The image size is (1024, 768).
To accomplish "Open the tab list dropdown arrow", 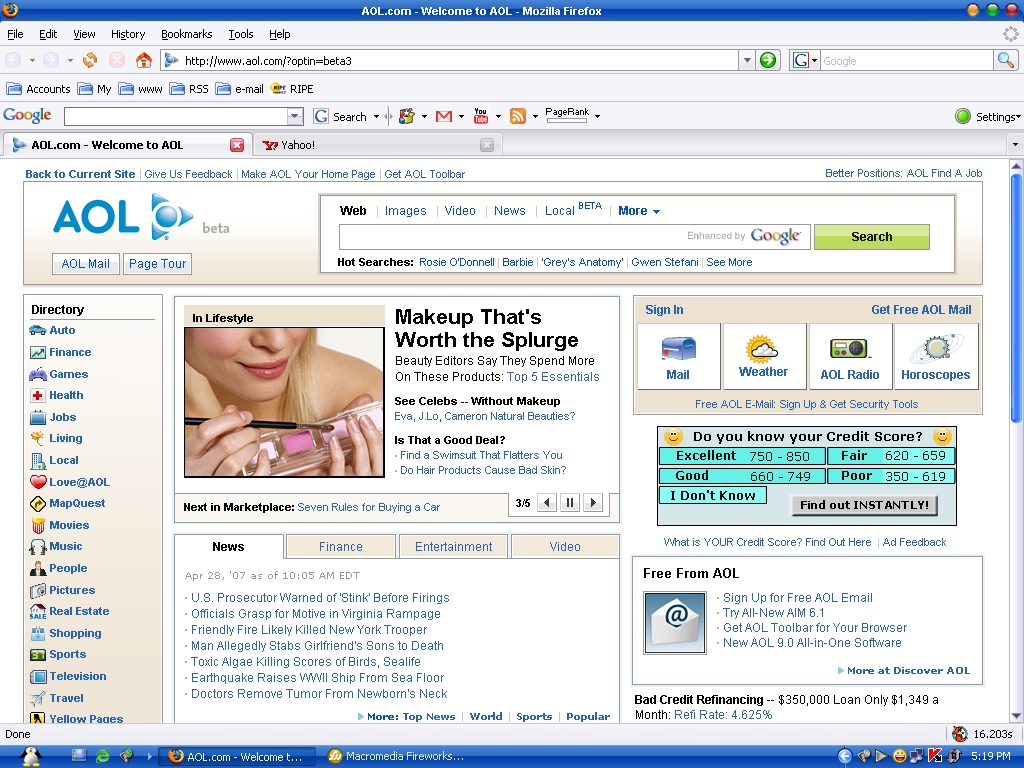I will tap(1014, 144).
